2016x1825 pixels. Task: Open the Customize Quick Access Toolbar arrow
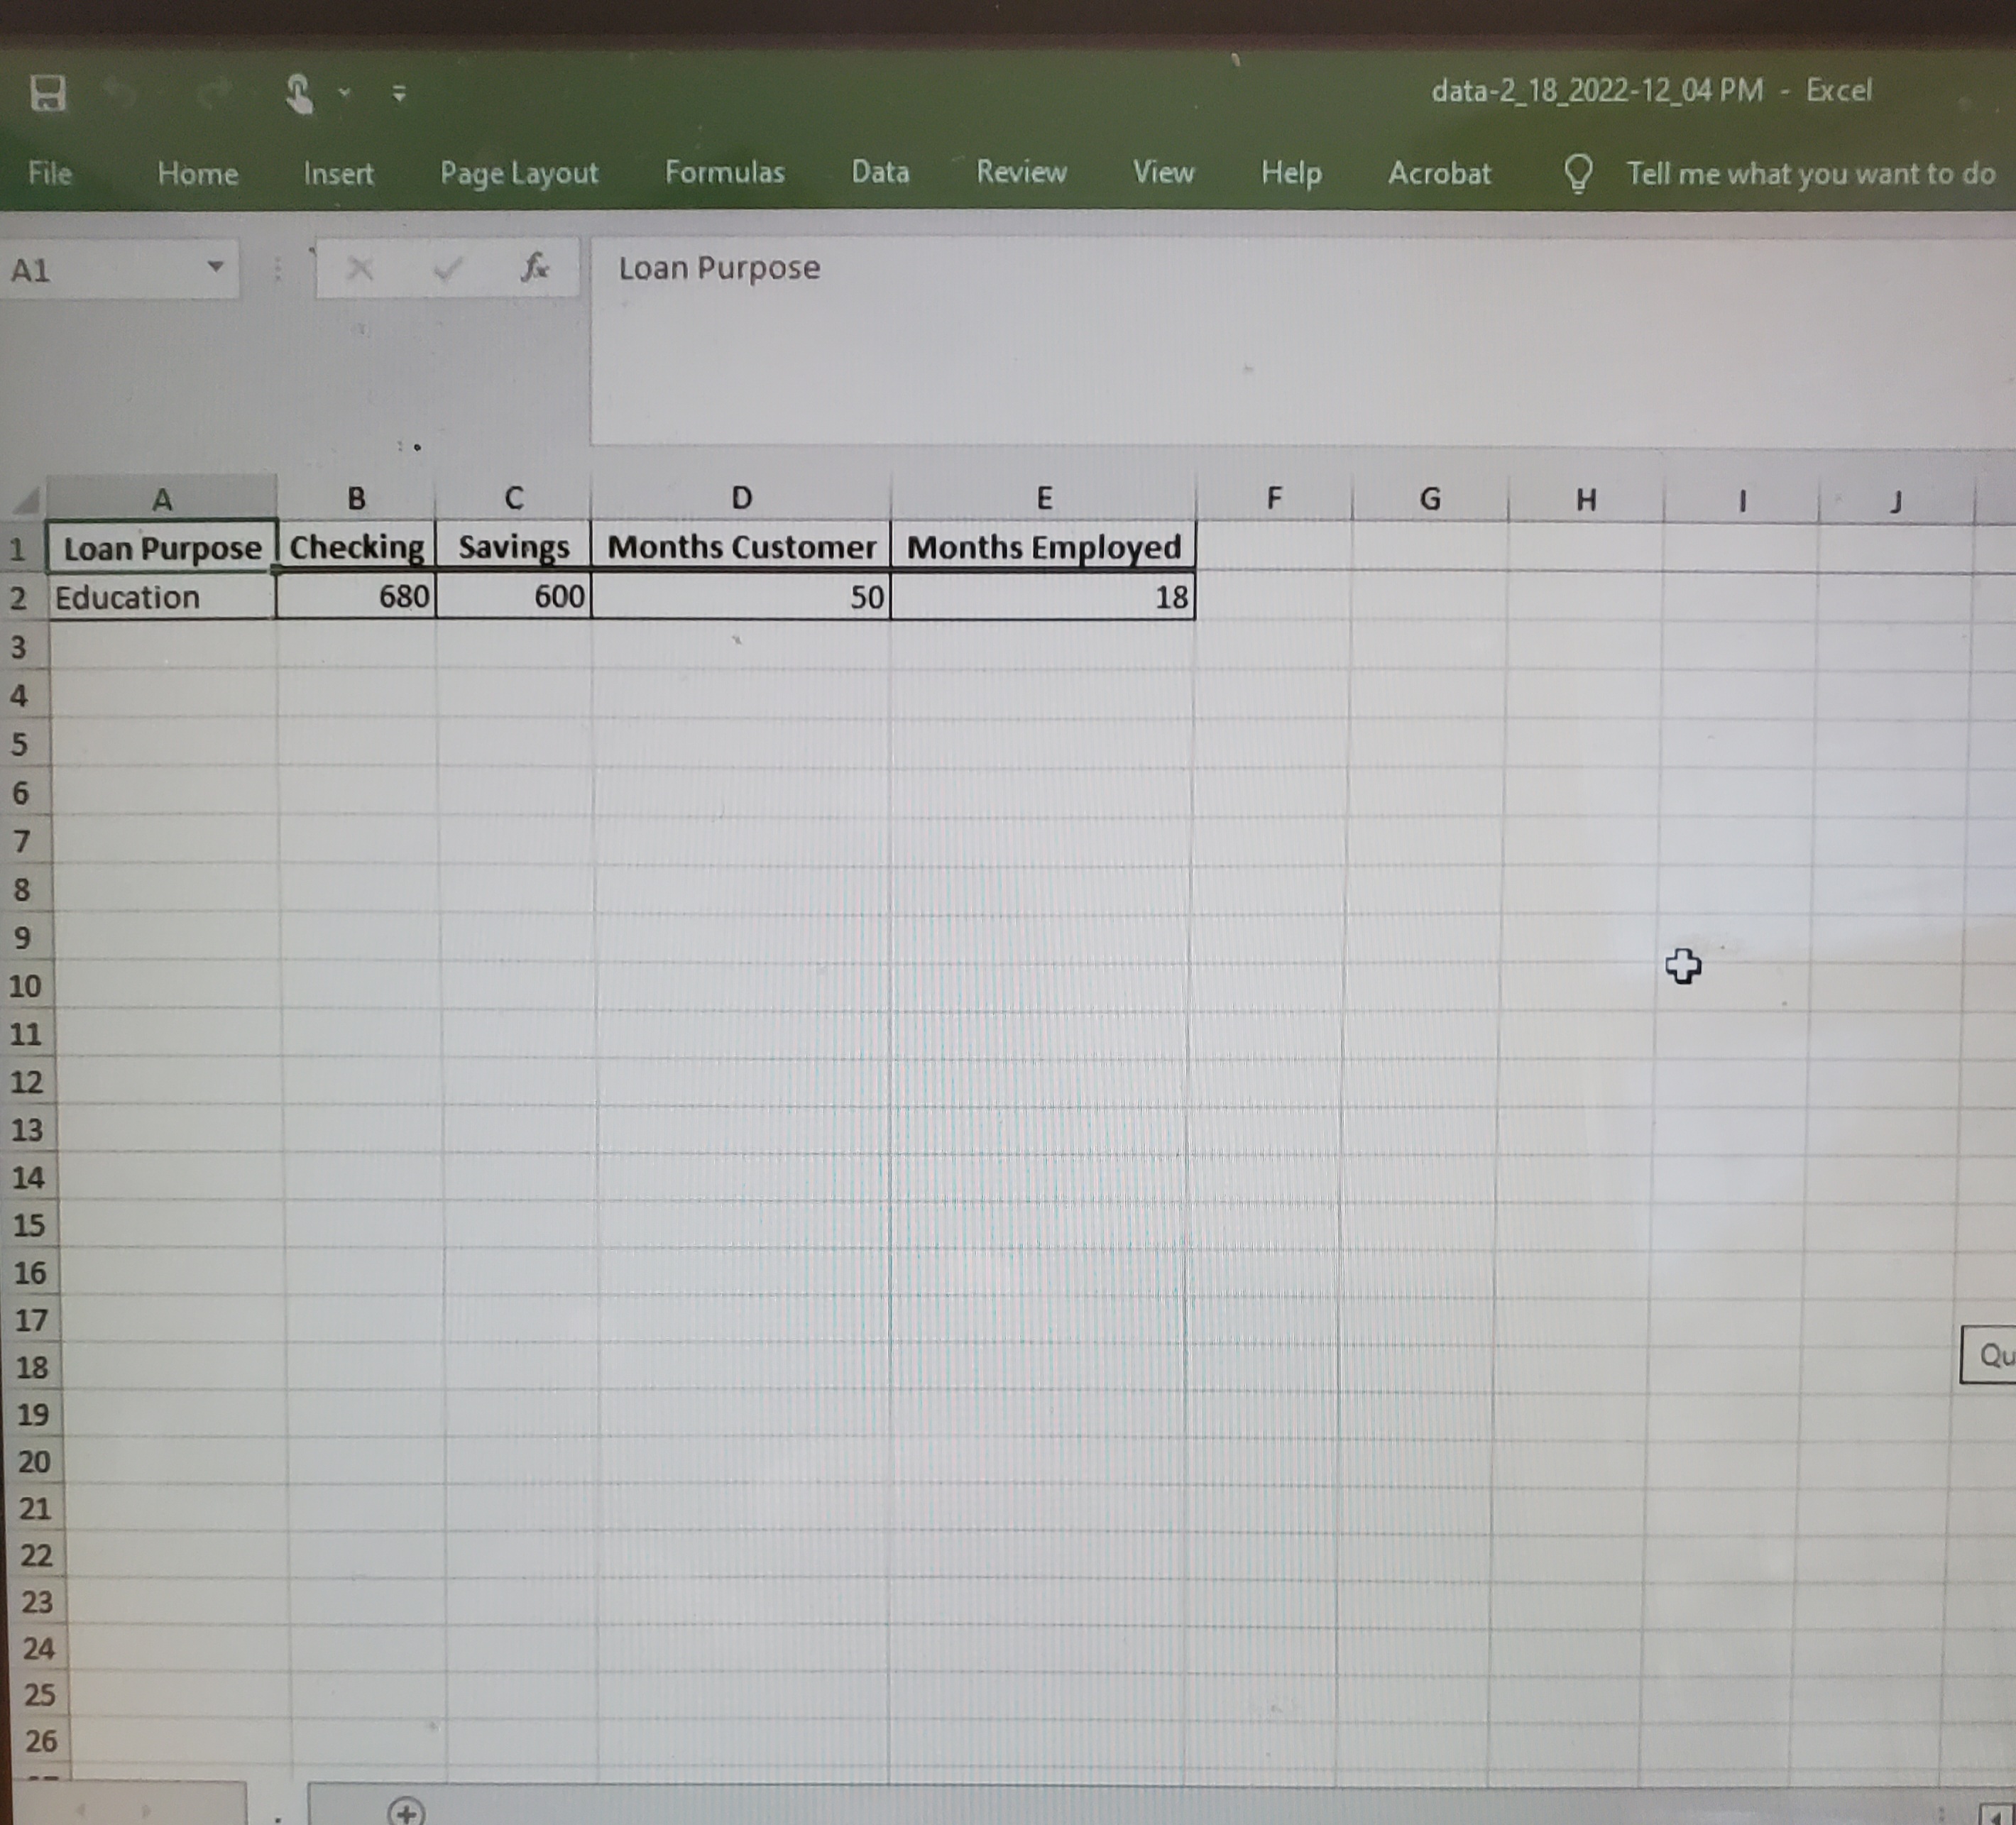pyautogui.click(x=399, y=94)
